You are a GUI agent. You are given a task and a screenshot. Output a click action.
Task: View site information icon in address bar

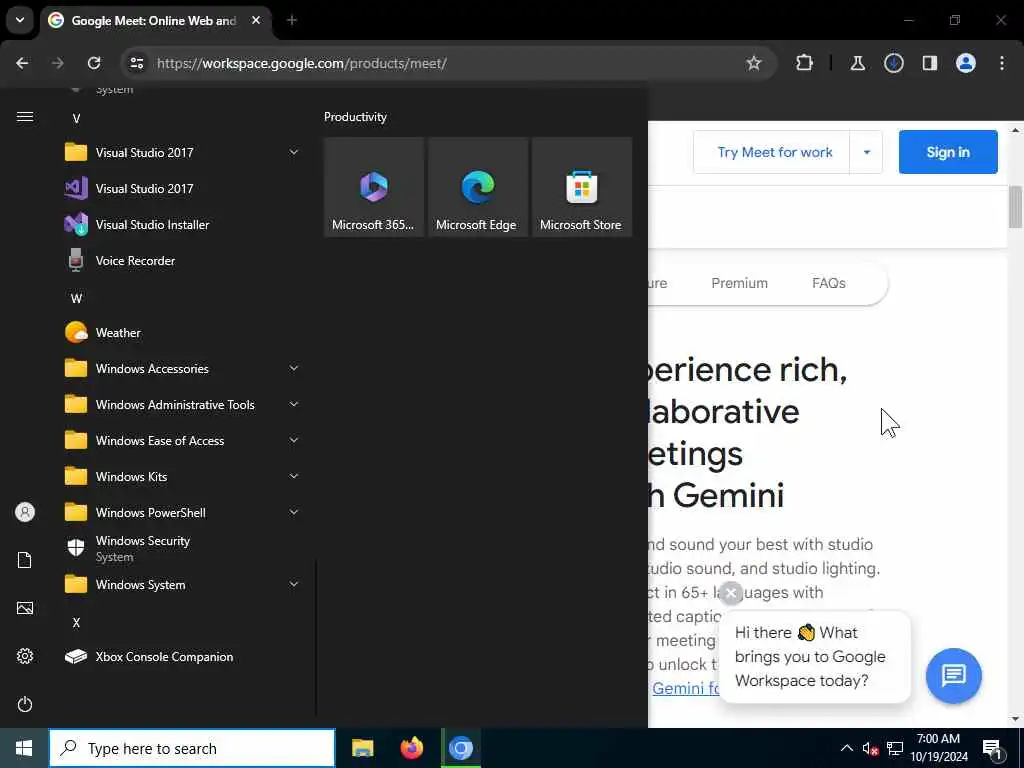point(137,63)
